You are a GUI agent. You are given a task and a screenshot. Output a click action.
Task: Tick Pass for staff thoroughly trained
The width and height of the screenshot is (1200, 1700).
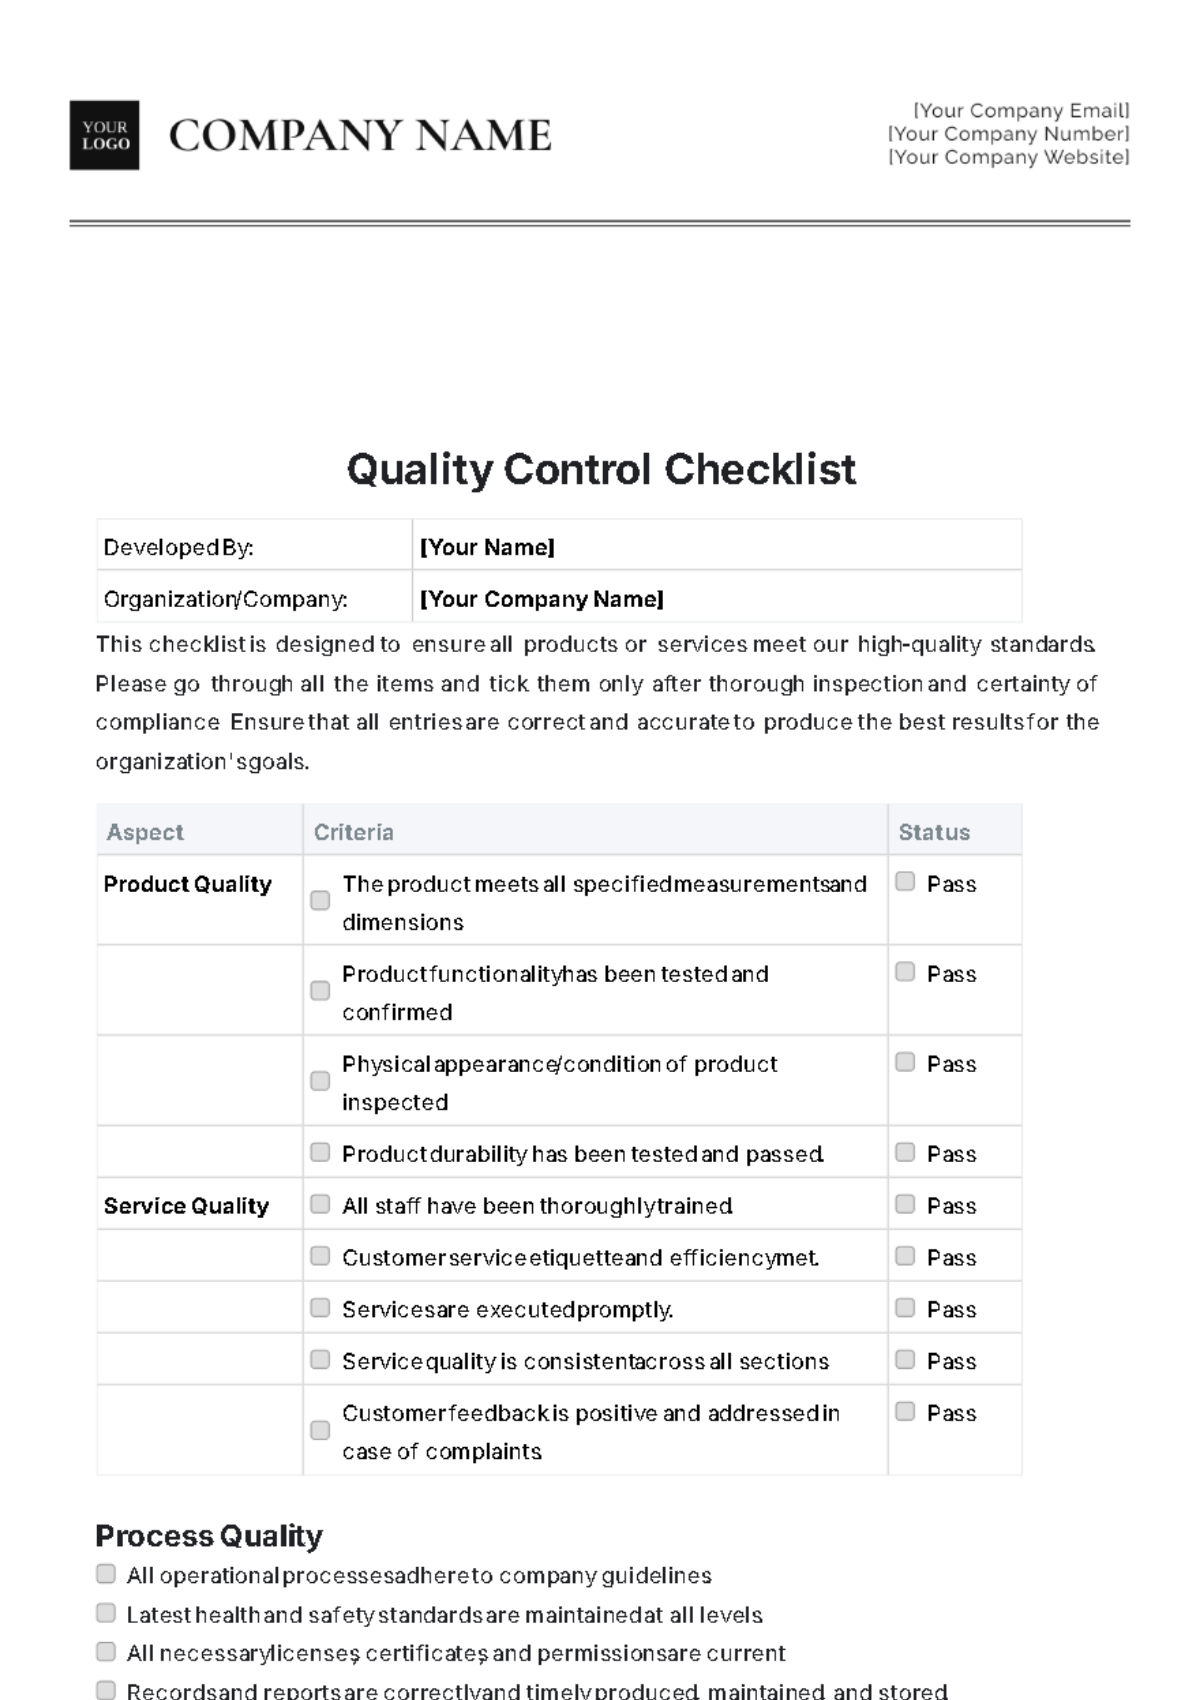pyautogui.click(x=905, y=1204)
